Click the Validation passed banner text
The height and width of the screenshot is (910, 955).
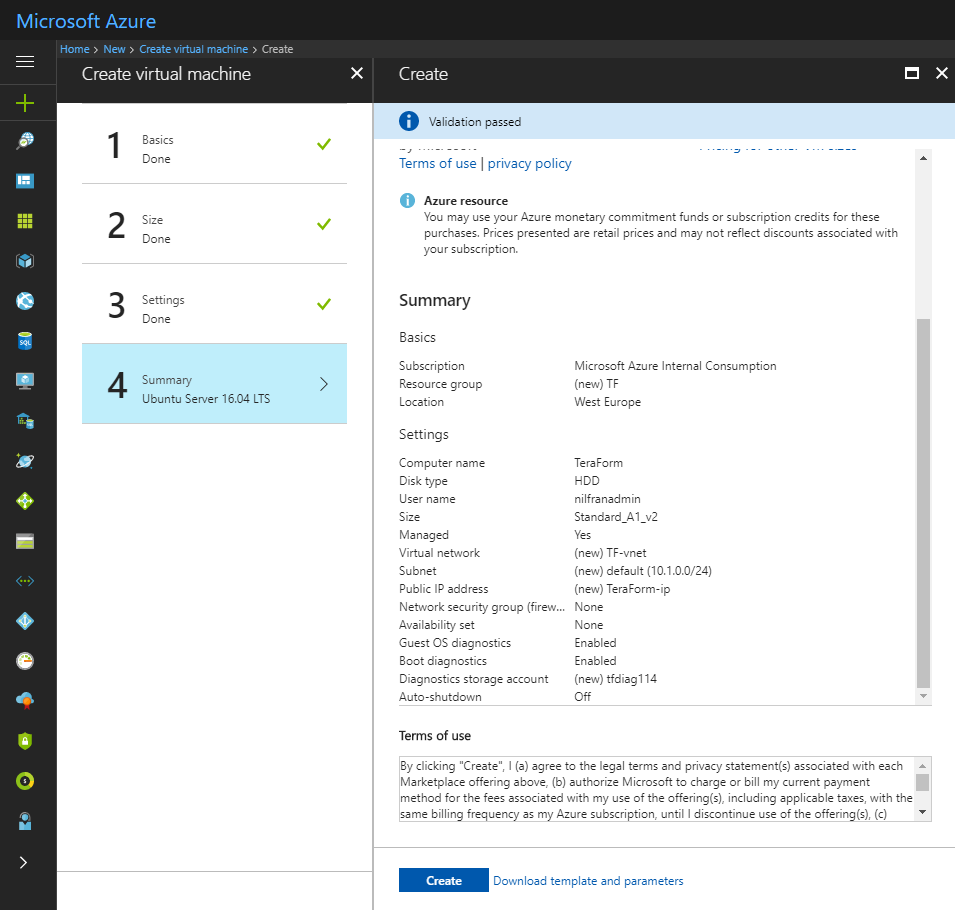pyautogui.click(x=474, y=122)
